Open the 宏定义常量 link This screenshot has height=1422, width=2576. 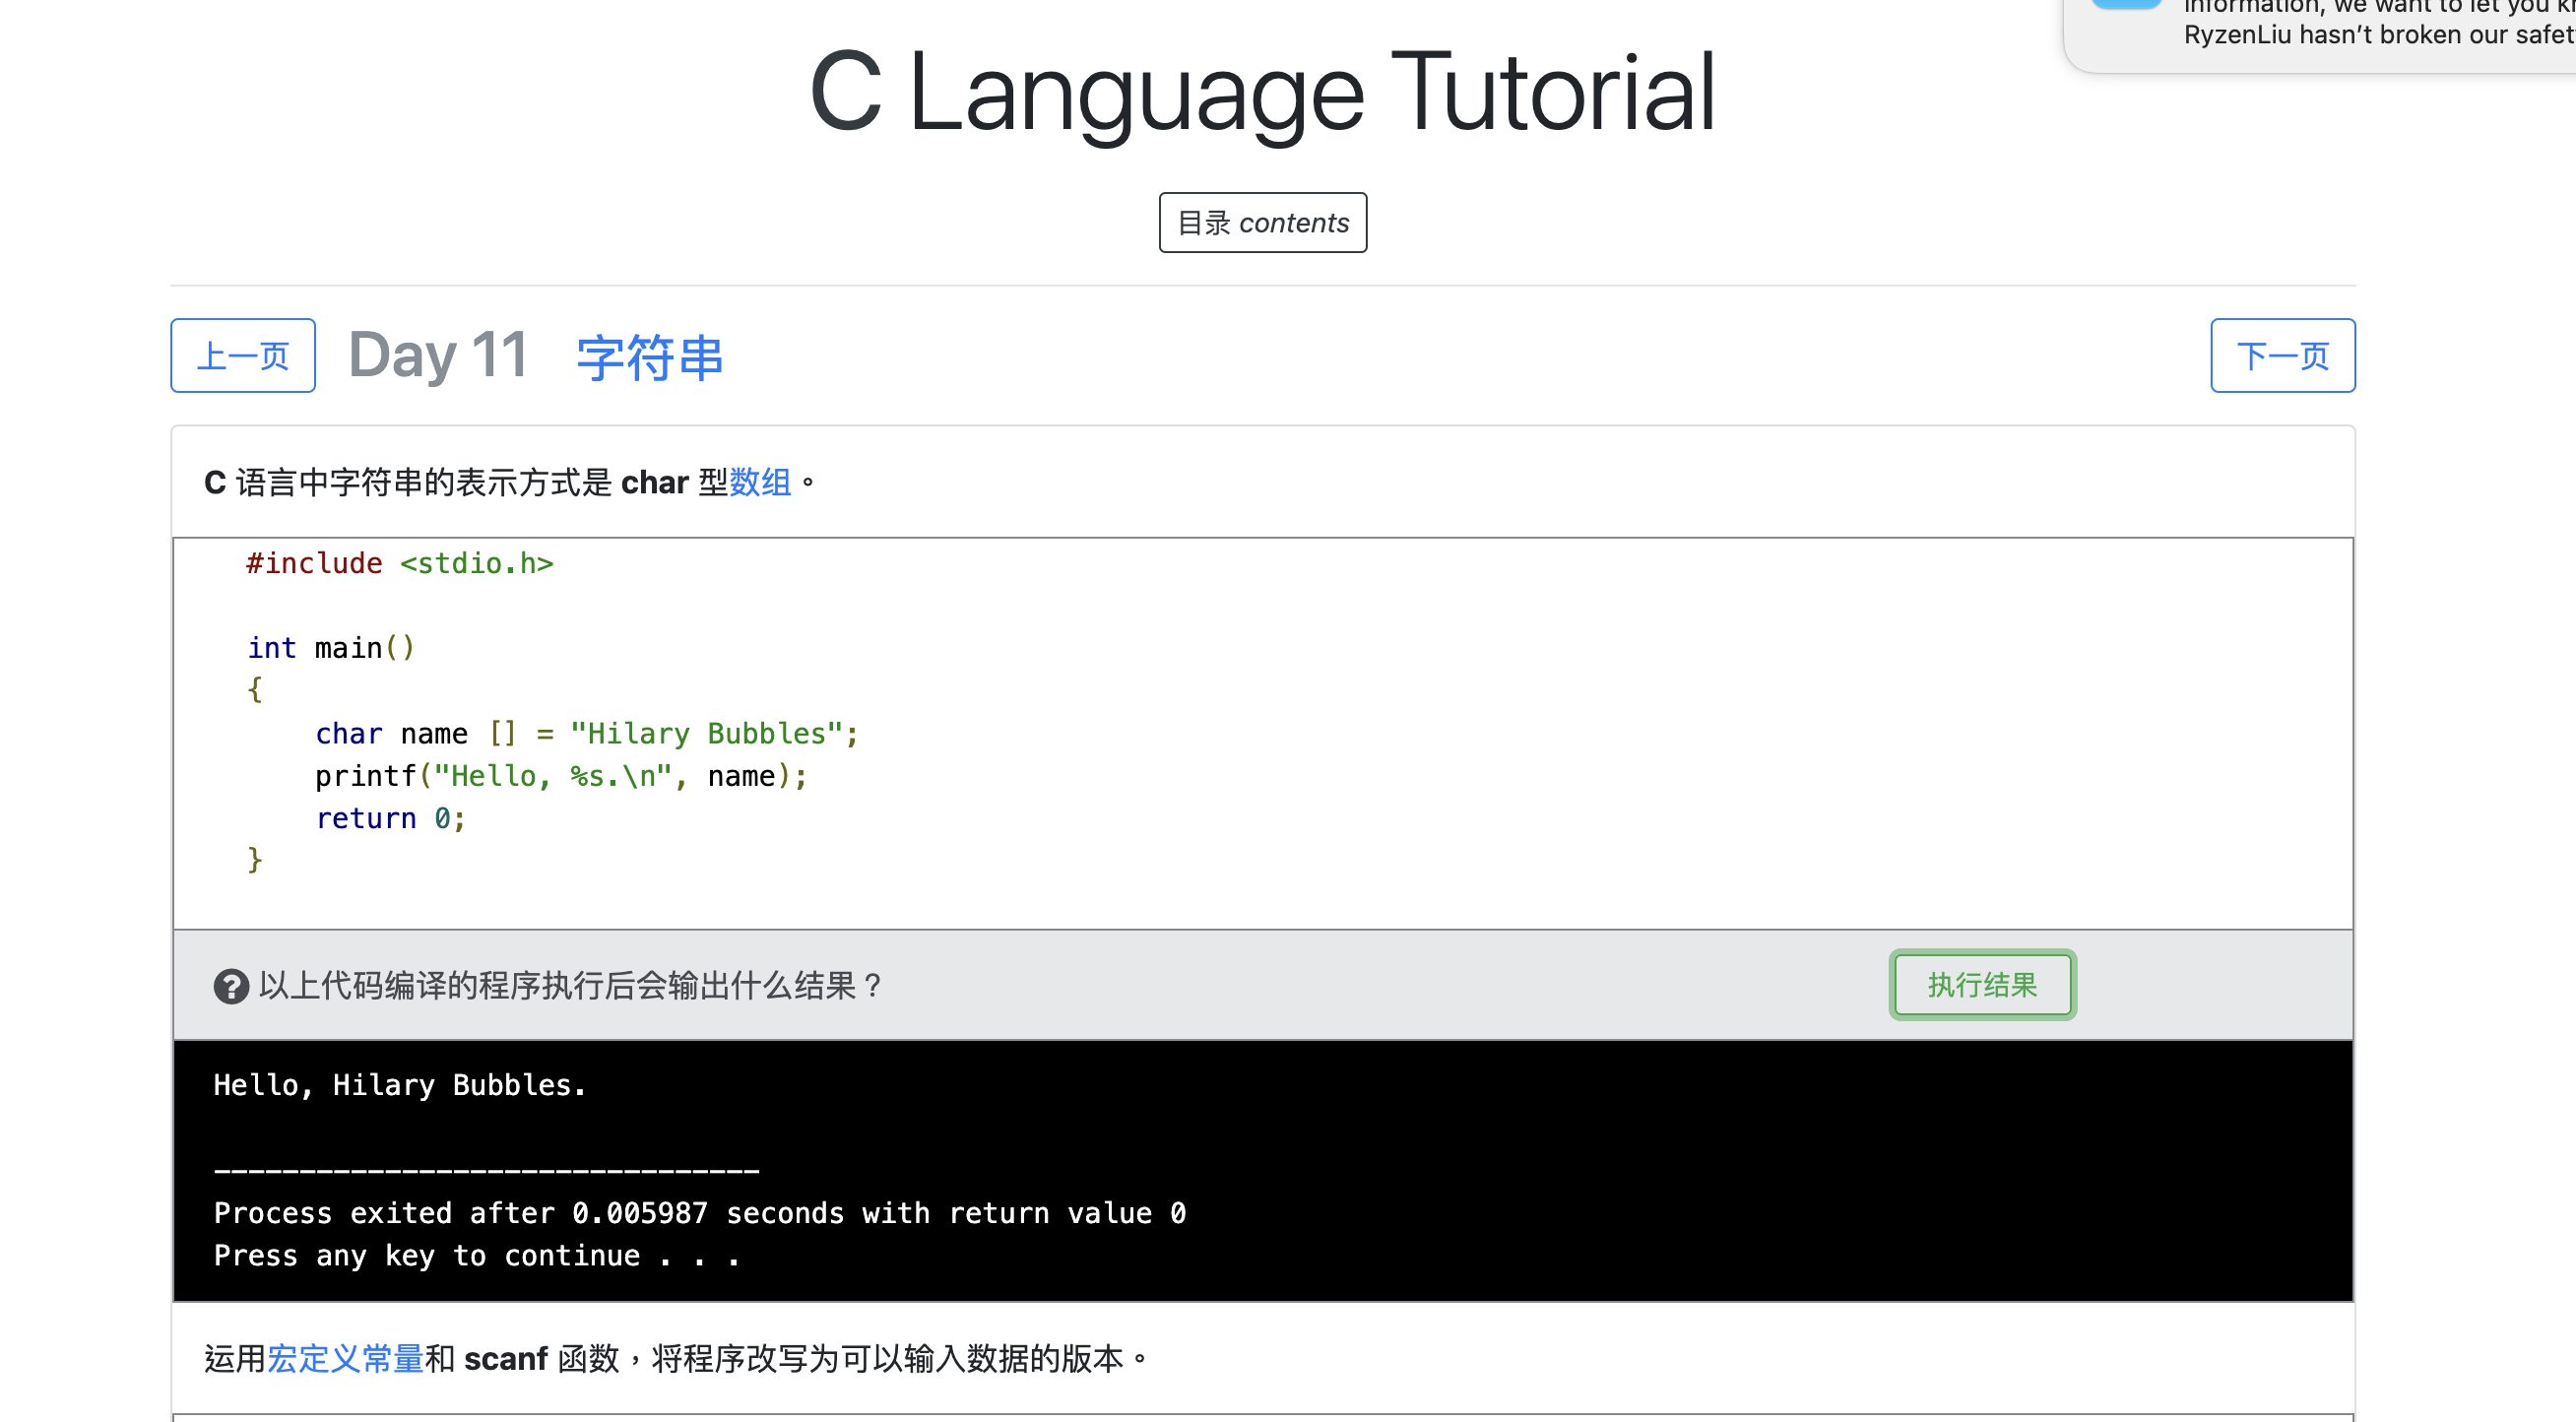345,1358
